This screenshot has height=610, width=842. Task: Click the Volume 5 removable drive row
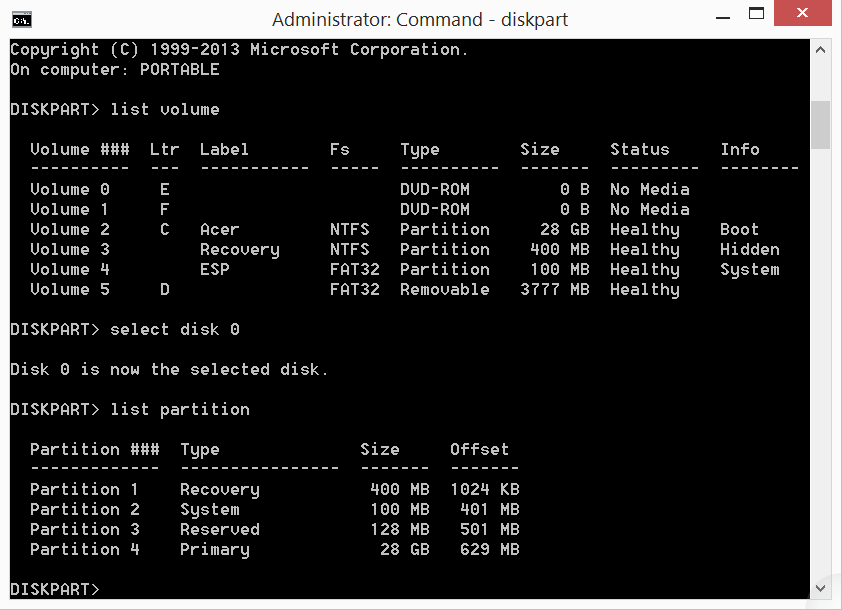tap(300, 289)
